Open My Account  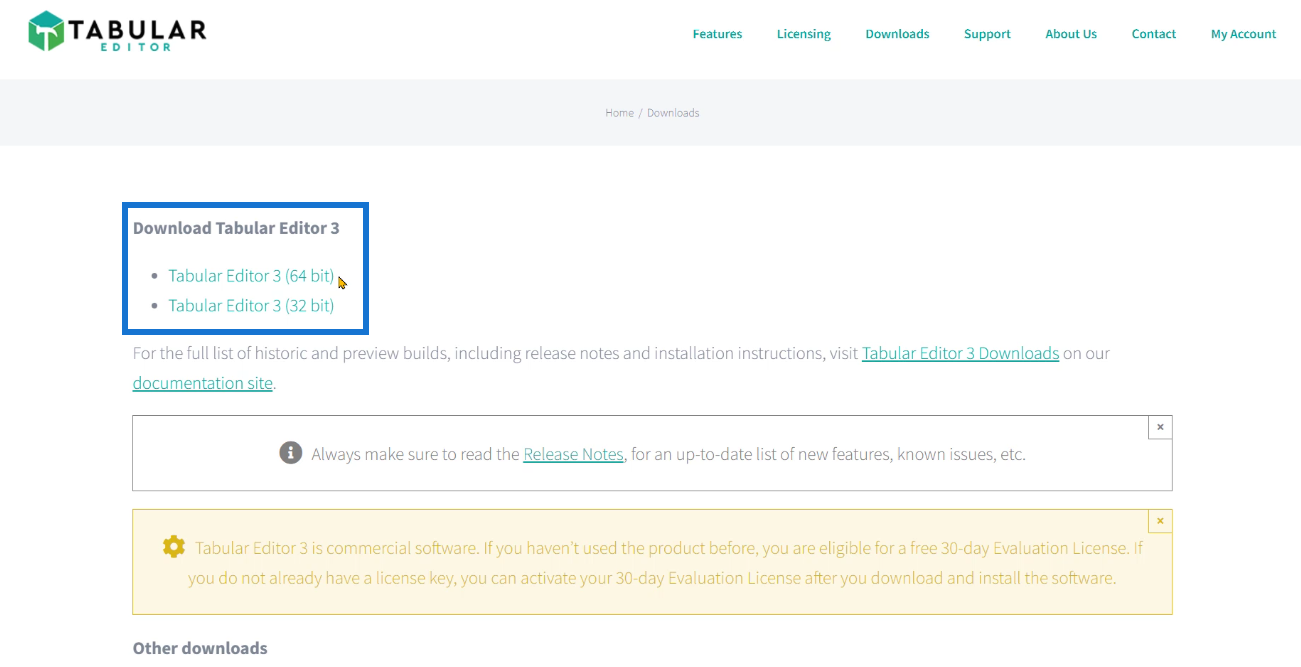1243,34
